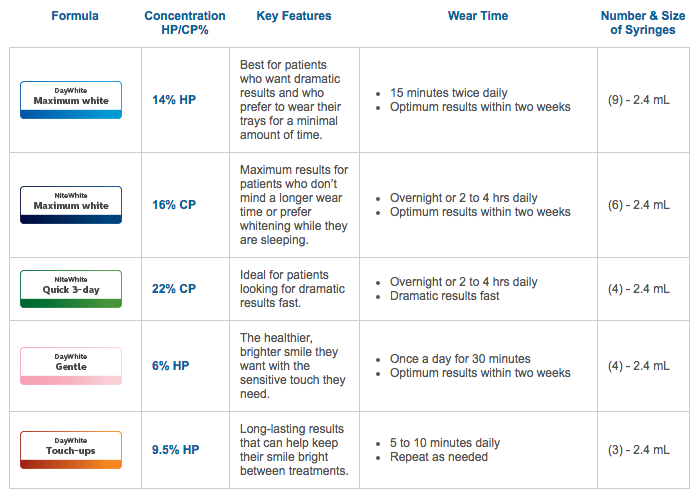Select the 6% HP concentration value

[x=171, y=366]
